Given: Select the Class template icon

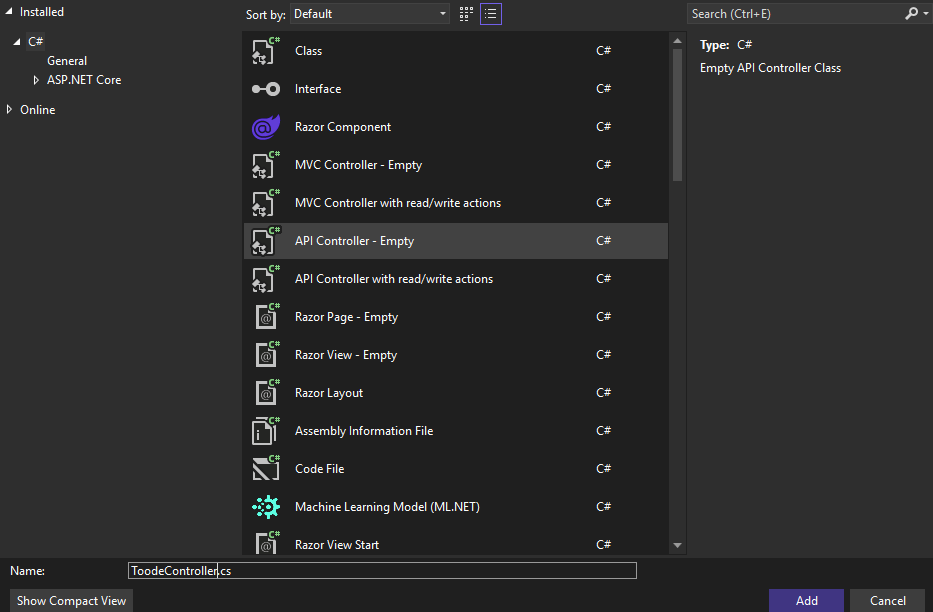Looking at the screenshot, I should pyautogui.click(x=265, y=51).
